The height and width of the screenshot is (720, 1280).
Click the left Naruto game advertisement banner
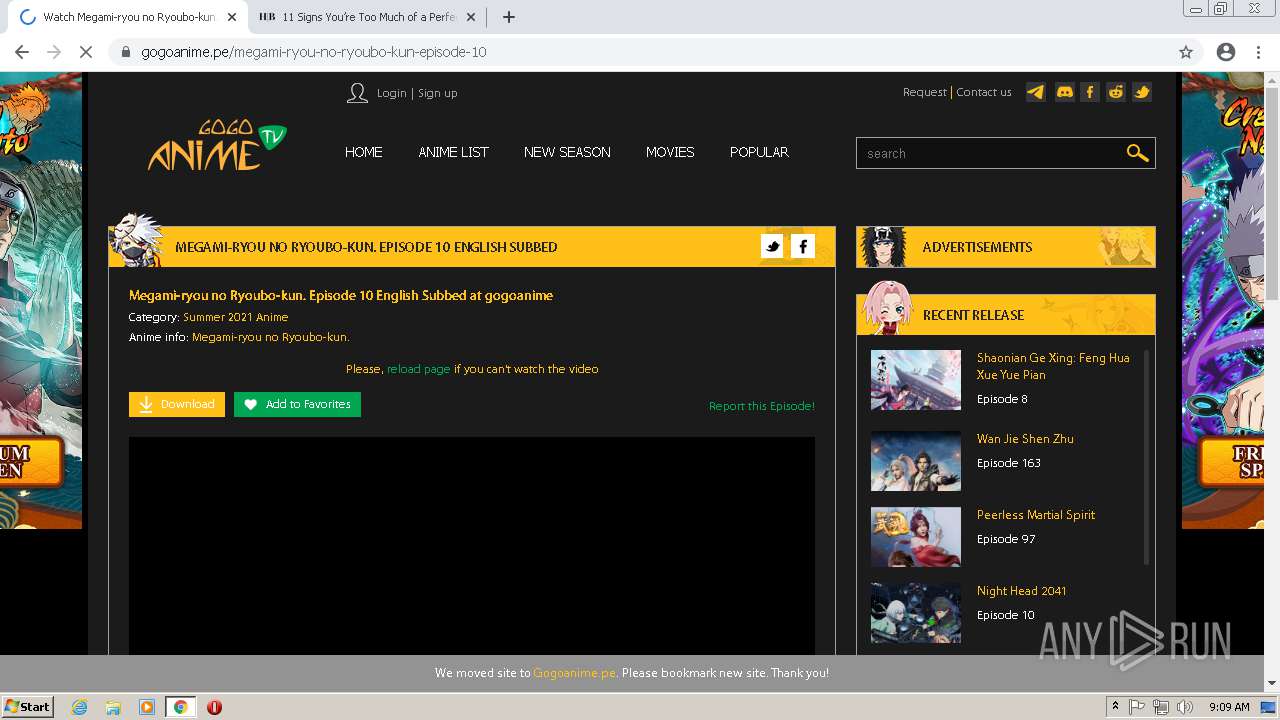coord(41,300)
